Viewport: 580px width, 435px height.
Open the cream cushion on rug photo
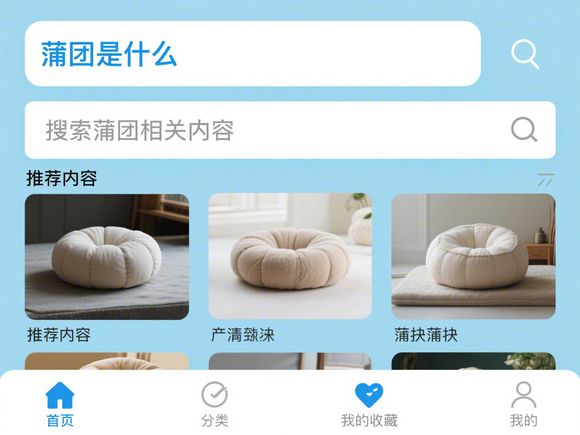pyautogui.click(x=473, y=257)
